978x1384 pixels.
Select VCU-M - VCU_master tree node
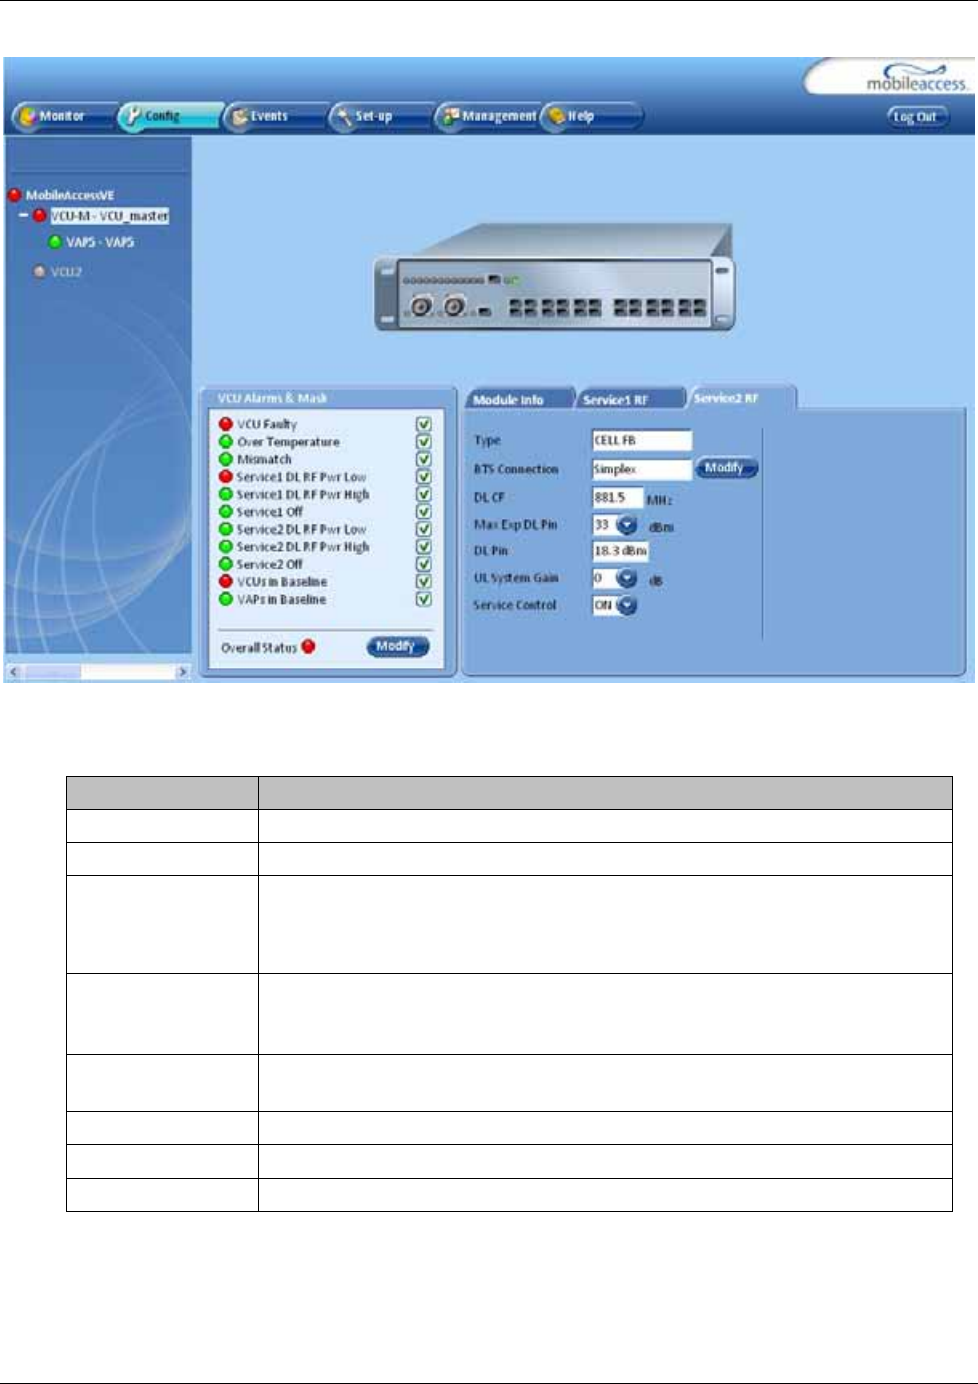(x=110, y=216)
